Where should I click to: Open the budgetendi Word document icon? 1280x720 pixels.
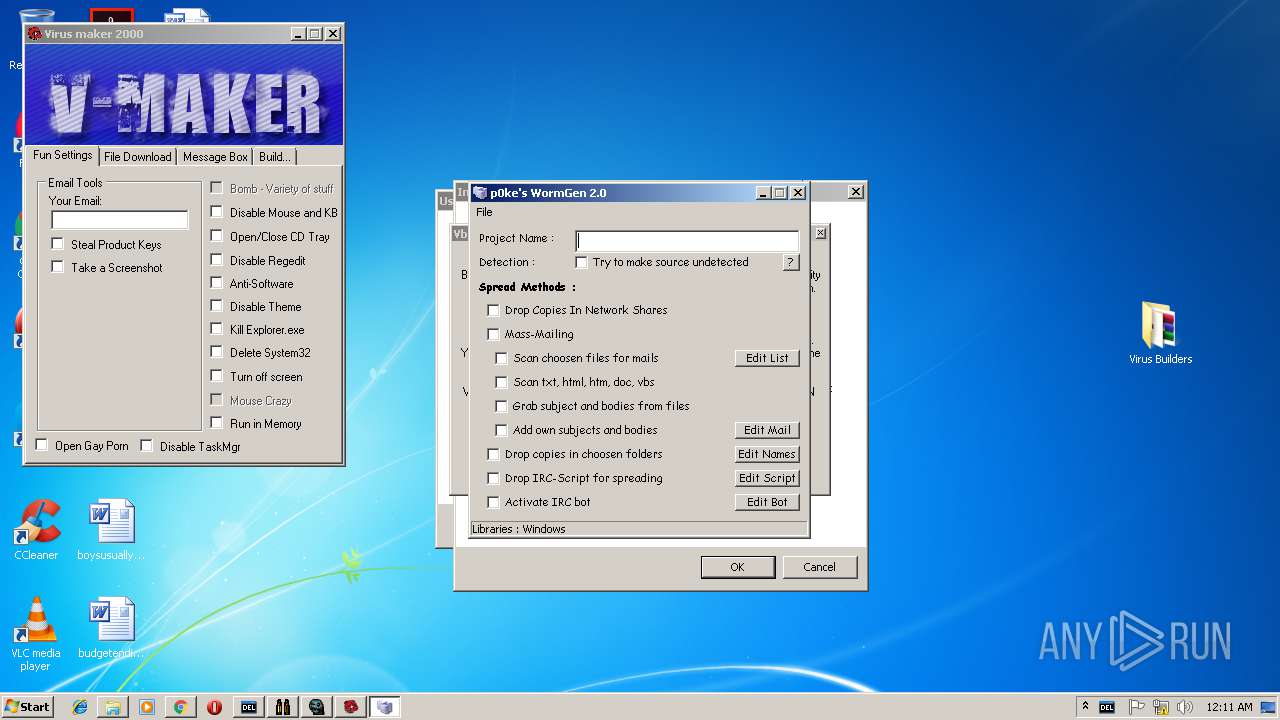[x=111, y=628]
